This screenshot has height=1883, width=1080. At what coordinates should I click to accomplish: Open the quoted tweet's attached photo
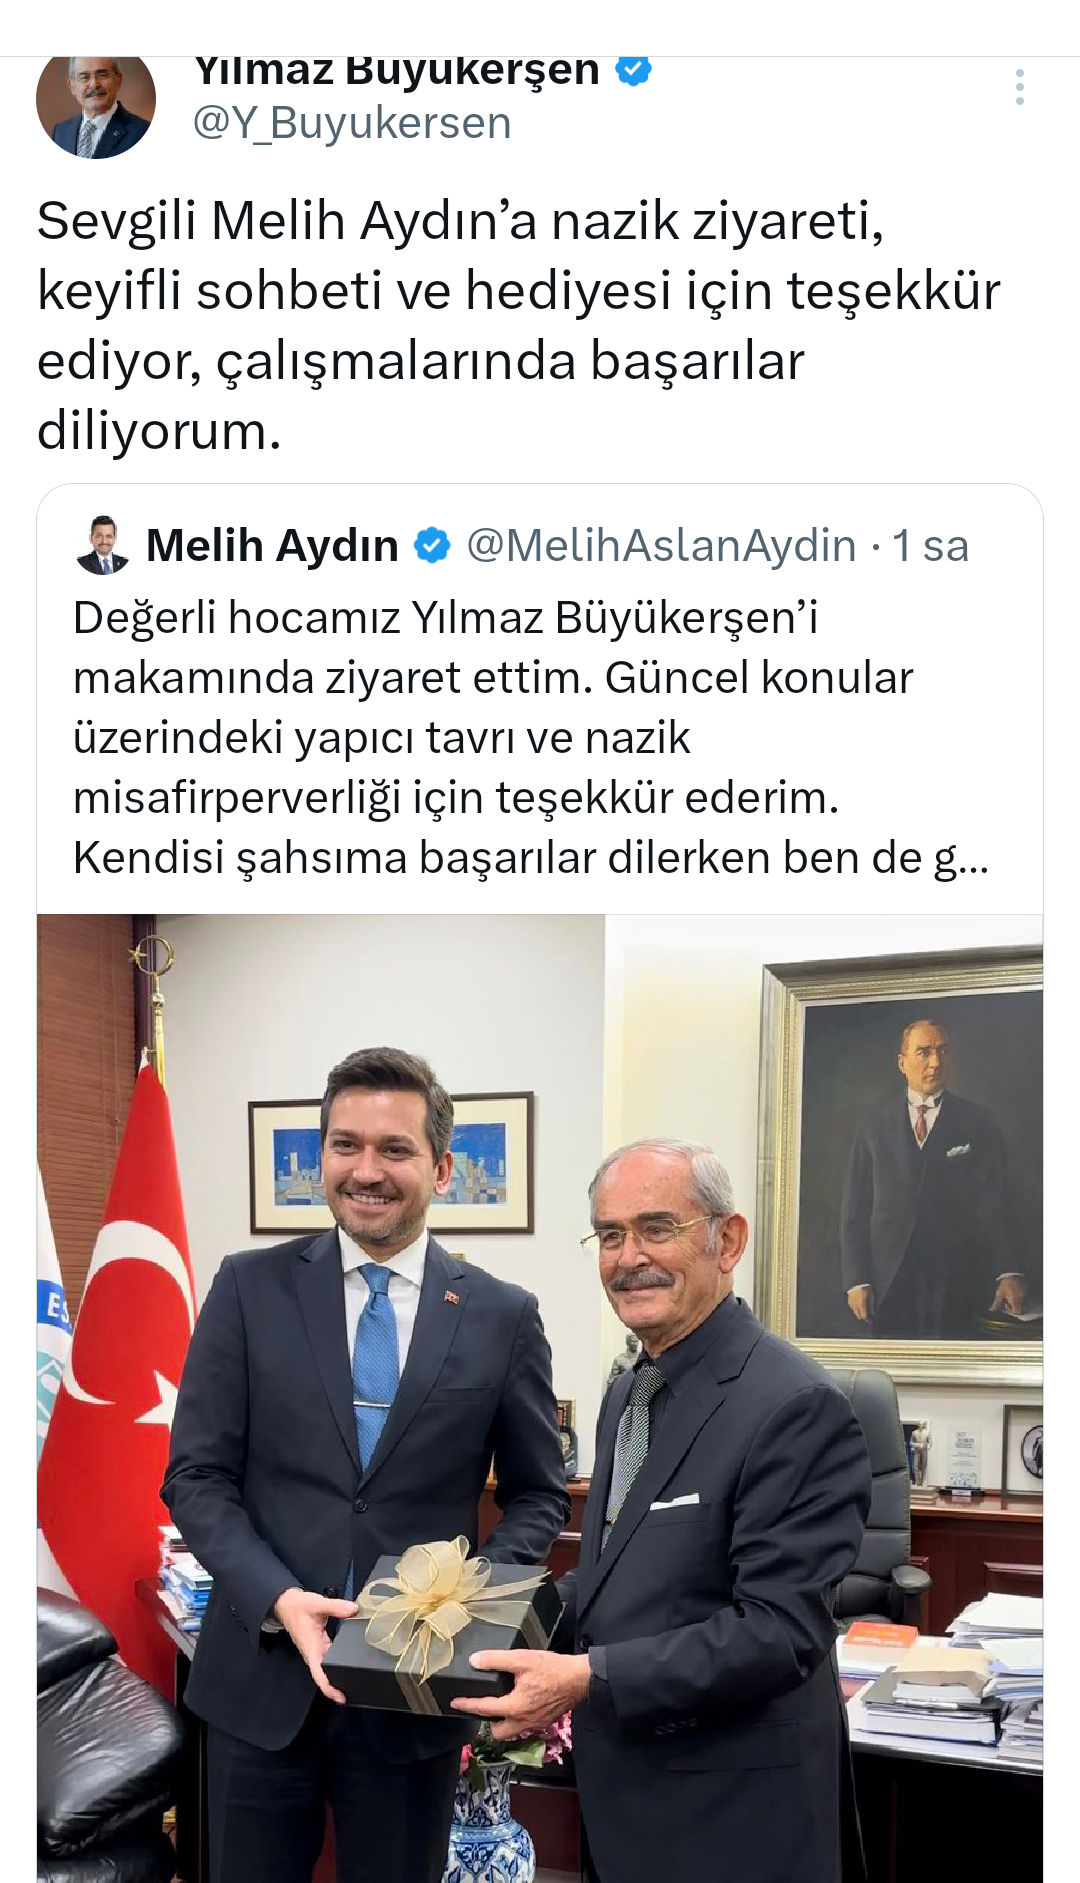click(540, 1398)
